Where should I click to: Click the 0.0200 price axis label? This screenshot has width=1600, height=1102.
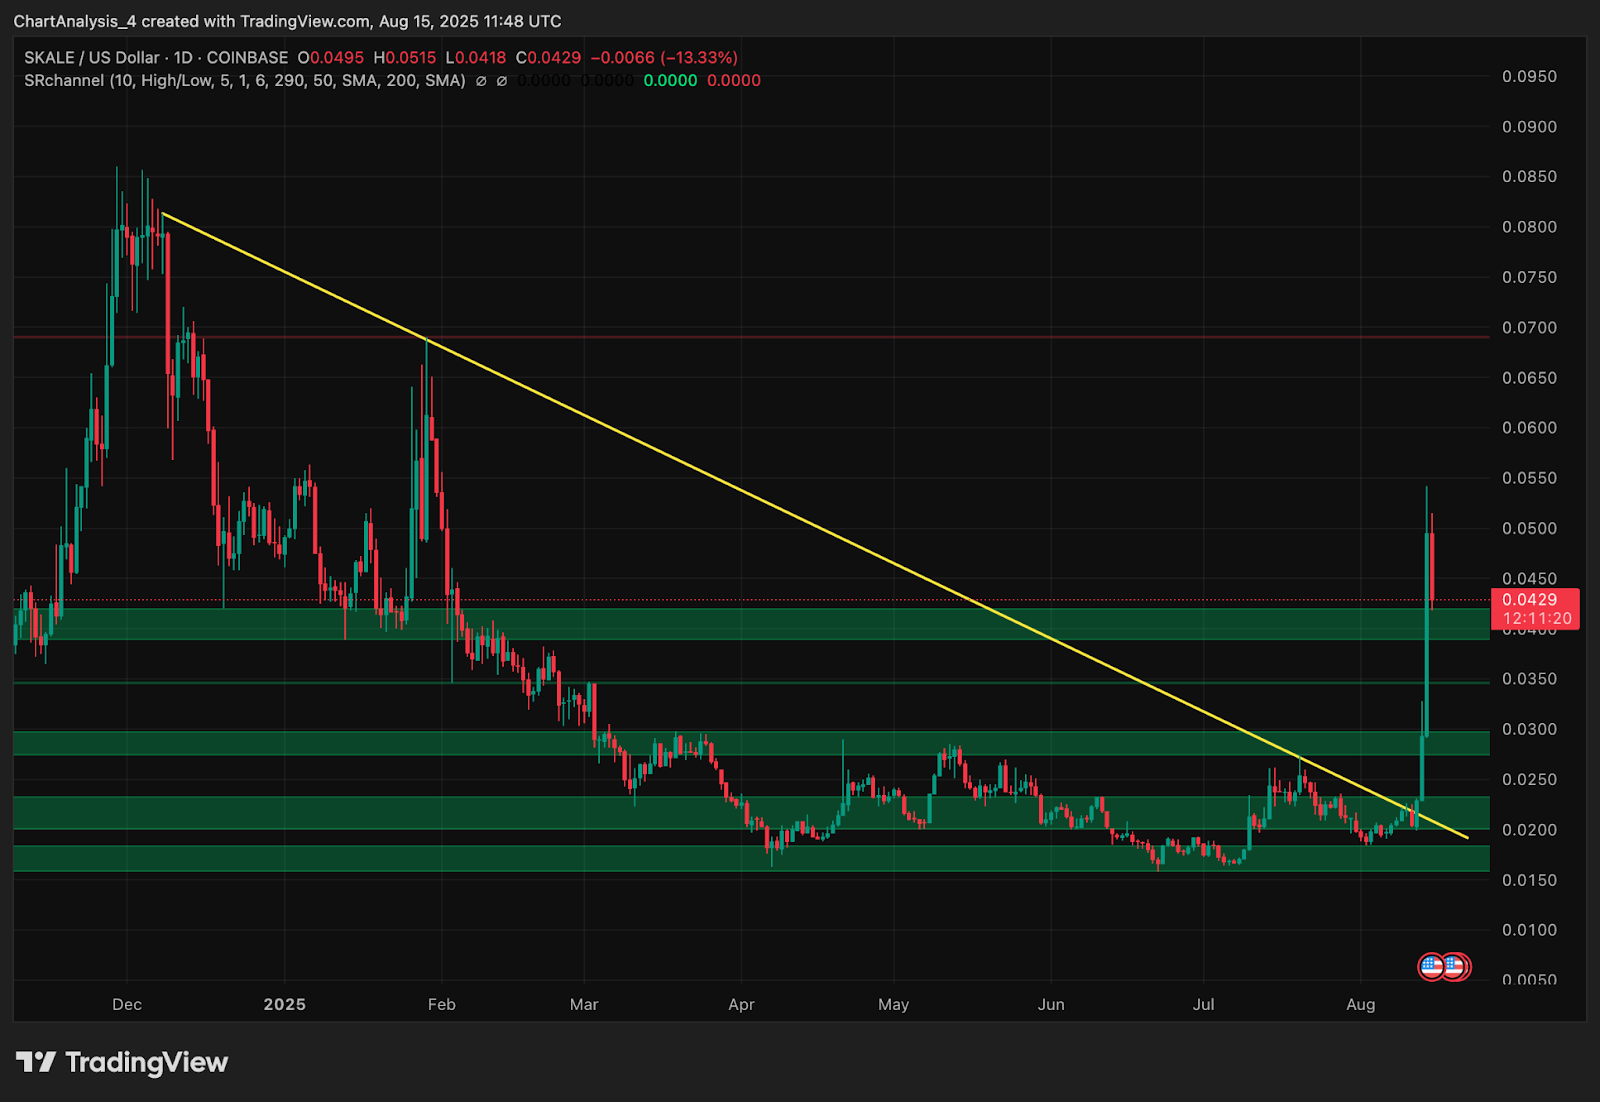pyautogui.click(x=1529, y=830)
